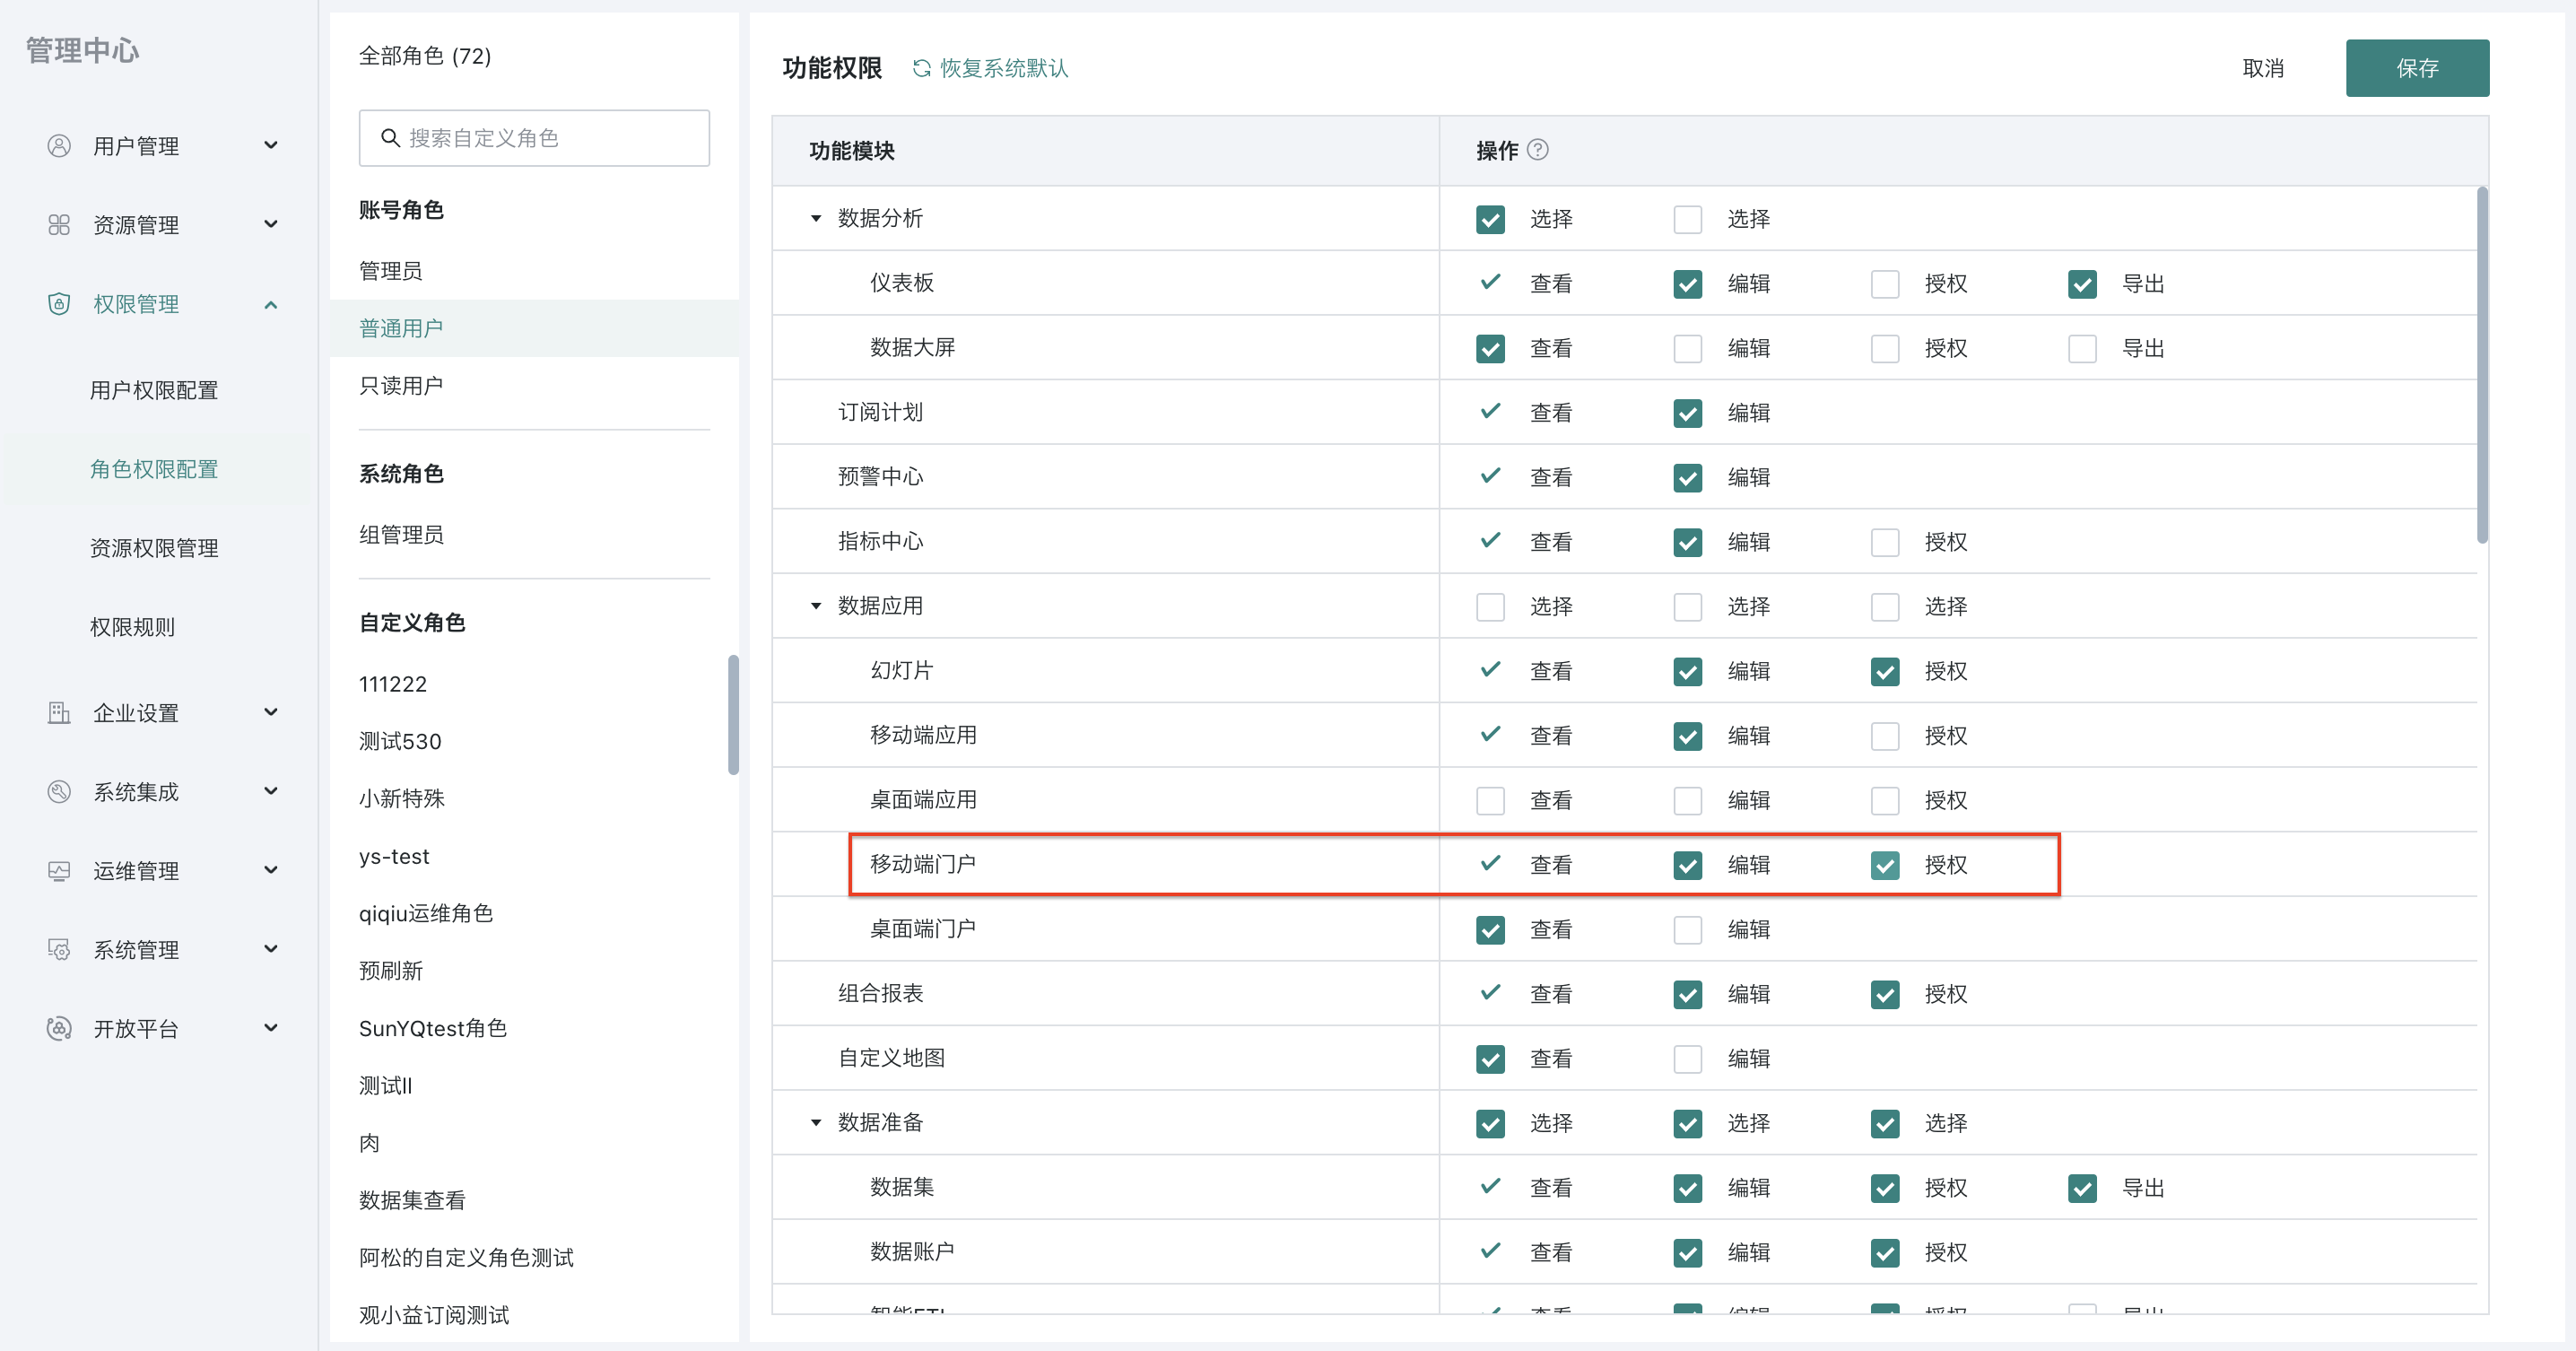The width and height of the screenshot is (2576, 1351).
Task: Click the 运维管理 monitor icon
Action: click(x=59, y=871)
